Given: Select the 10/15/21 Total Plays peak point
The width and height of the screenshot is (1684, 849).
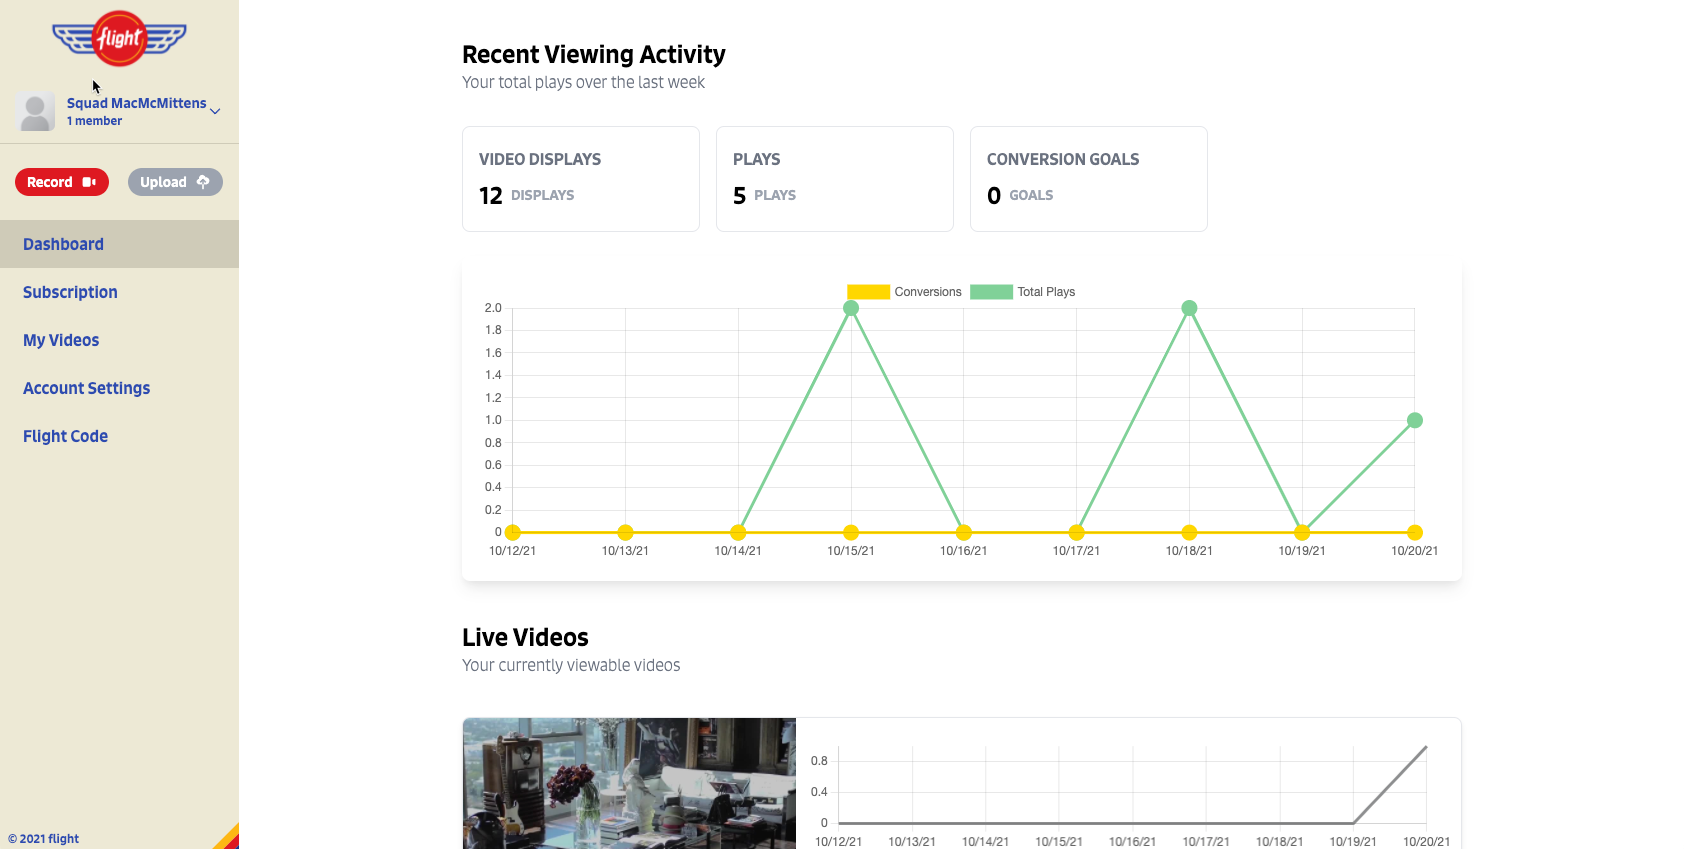Looking at the screenshot, I should (x=851, y=308).
